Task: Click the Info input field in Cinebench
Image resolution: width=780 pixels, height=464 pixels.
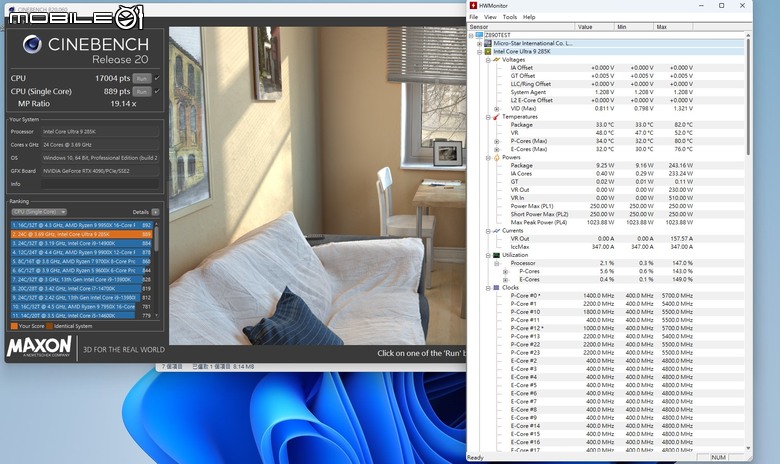Action: click(x=100, y=184)
